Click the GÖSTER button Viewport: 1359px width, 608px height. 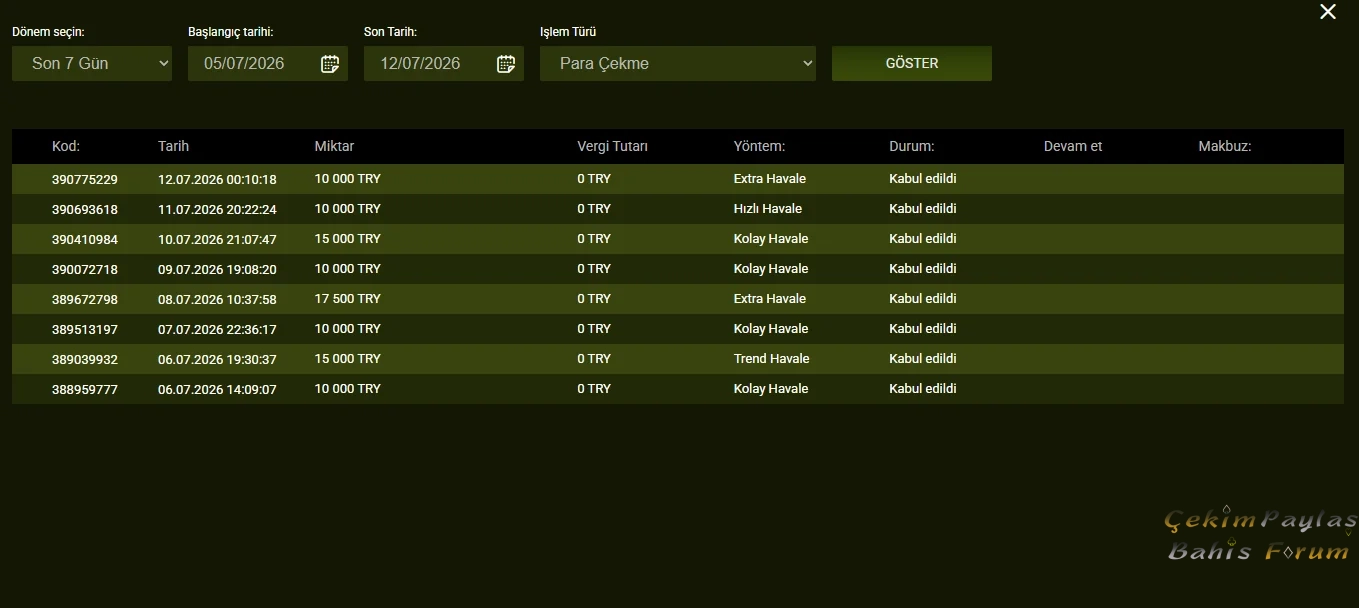[x=912, y=63]
